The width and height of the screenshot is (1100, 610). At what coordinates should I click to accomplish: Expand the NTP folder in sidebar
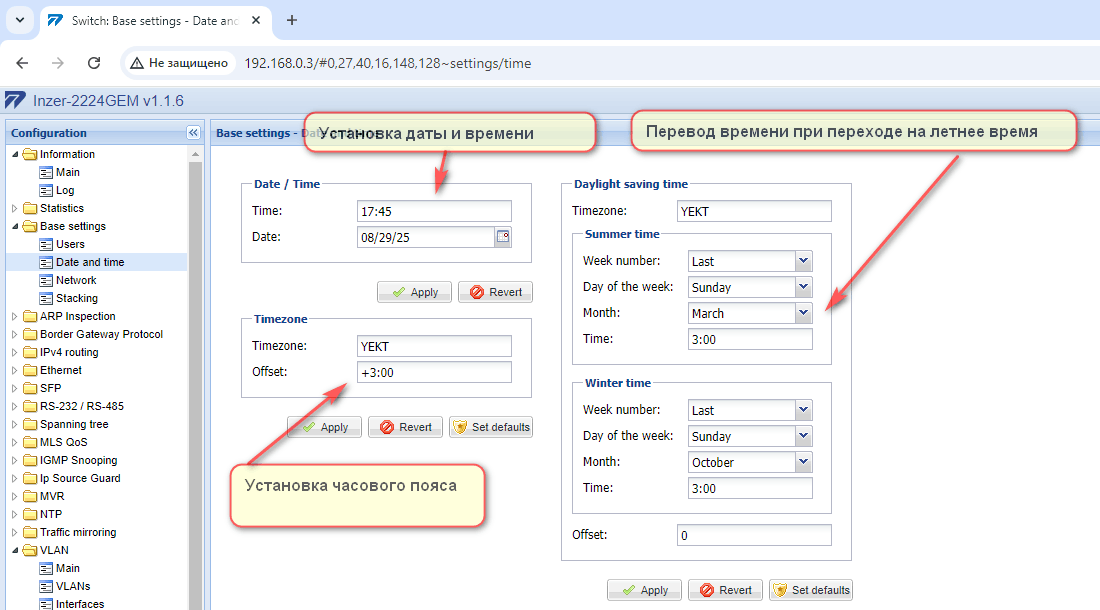click(14, 515)
